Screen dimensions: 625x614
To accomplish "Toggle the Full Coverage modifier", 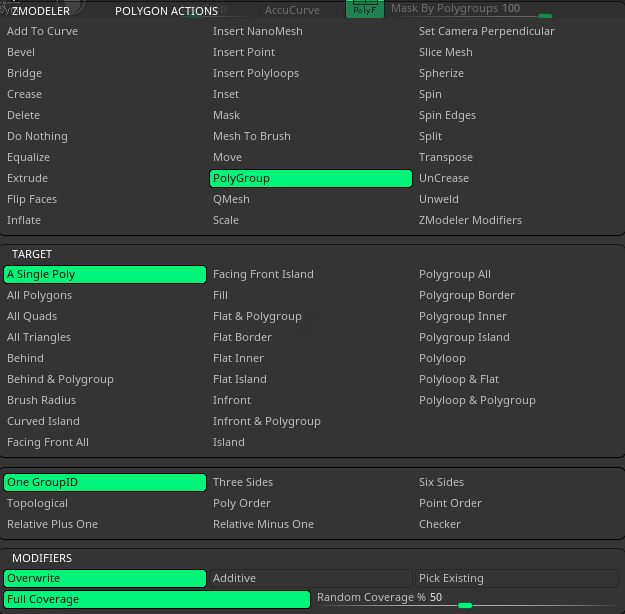I will point(157,599).
